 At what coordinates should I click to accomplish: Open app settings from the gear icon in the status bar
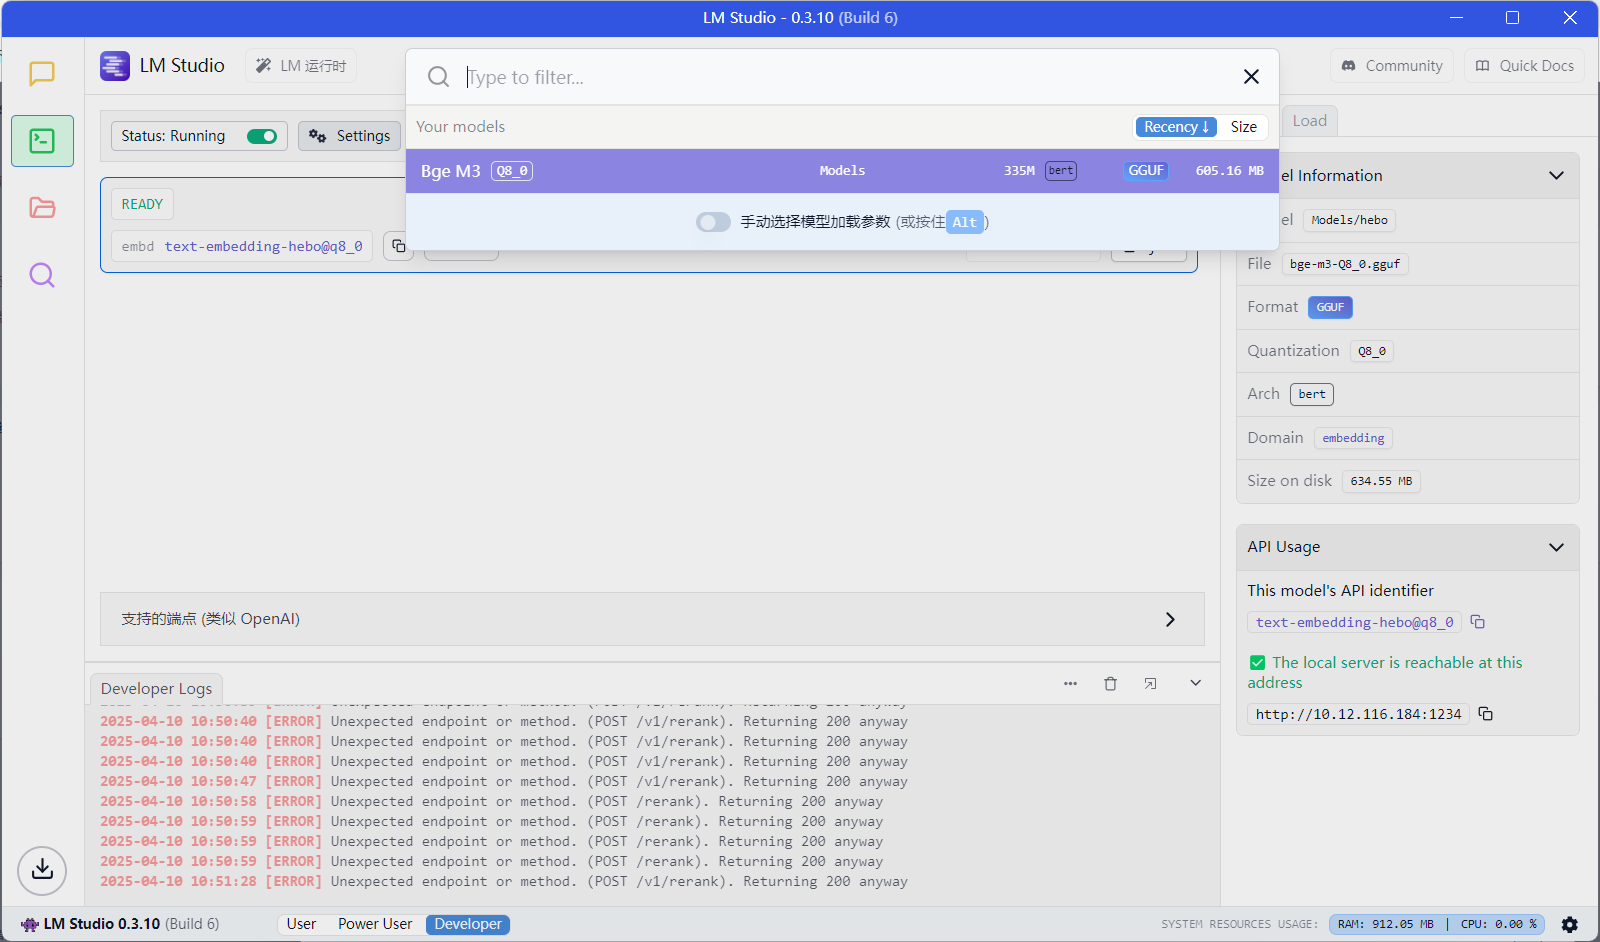click(1570, 925)
